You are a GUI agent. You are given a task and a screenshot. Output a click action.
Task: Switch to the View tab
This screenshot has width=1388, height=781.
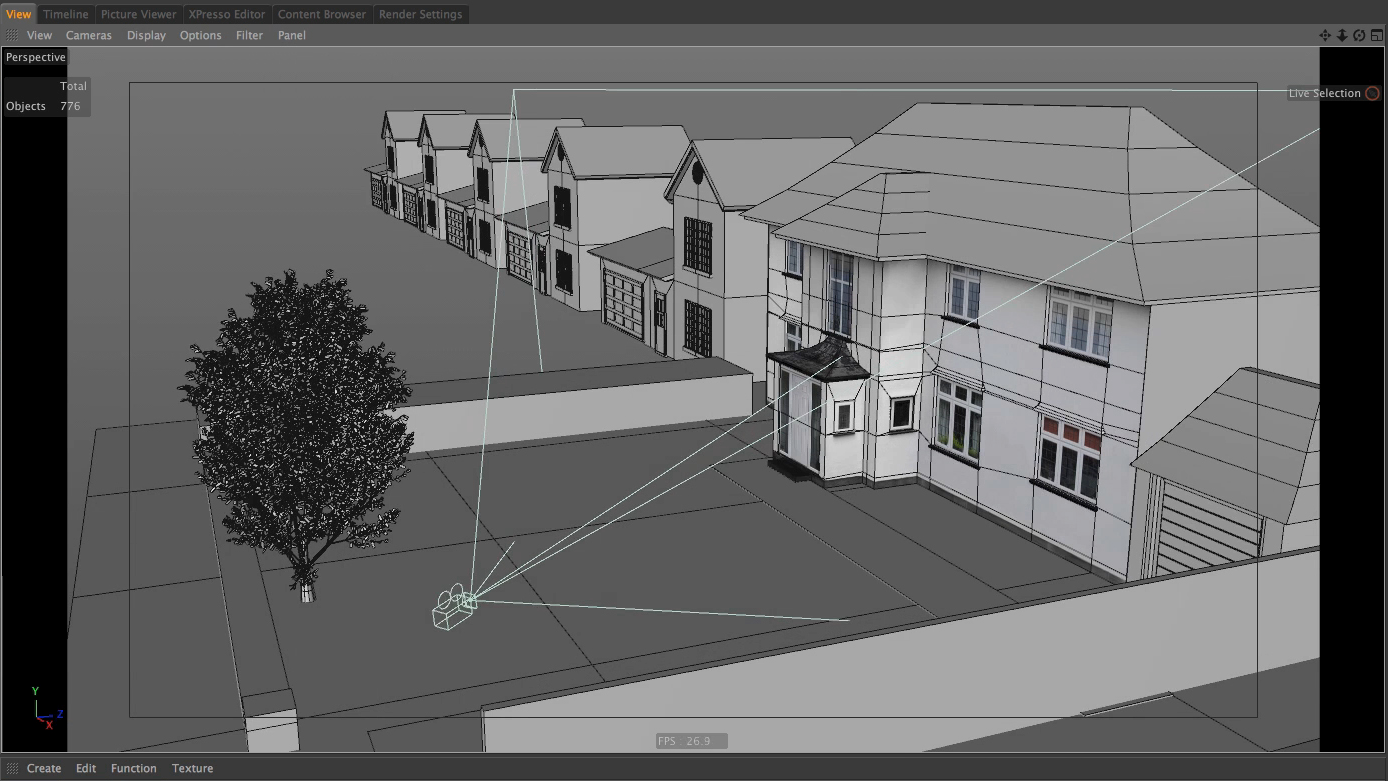point(19,14)
